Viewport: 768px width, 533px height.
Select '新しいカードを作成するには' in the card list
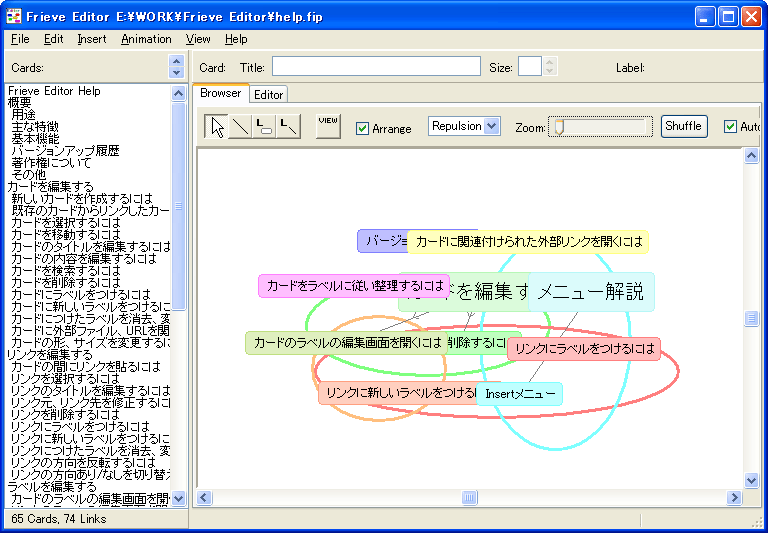82,199
